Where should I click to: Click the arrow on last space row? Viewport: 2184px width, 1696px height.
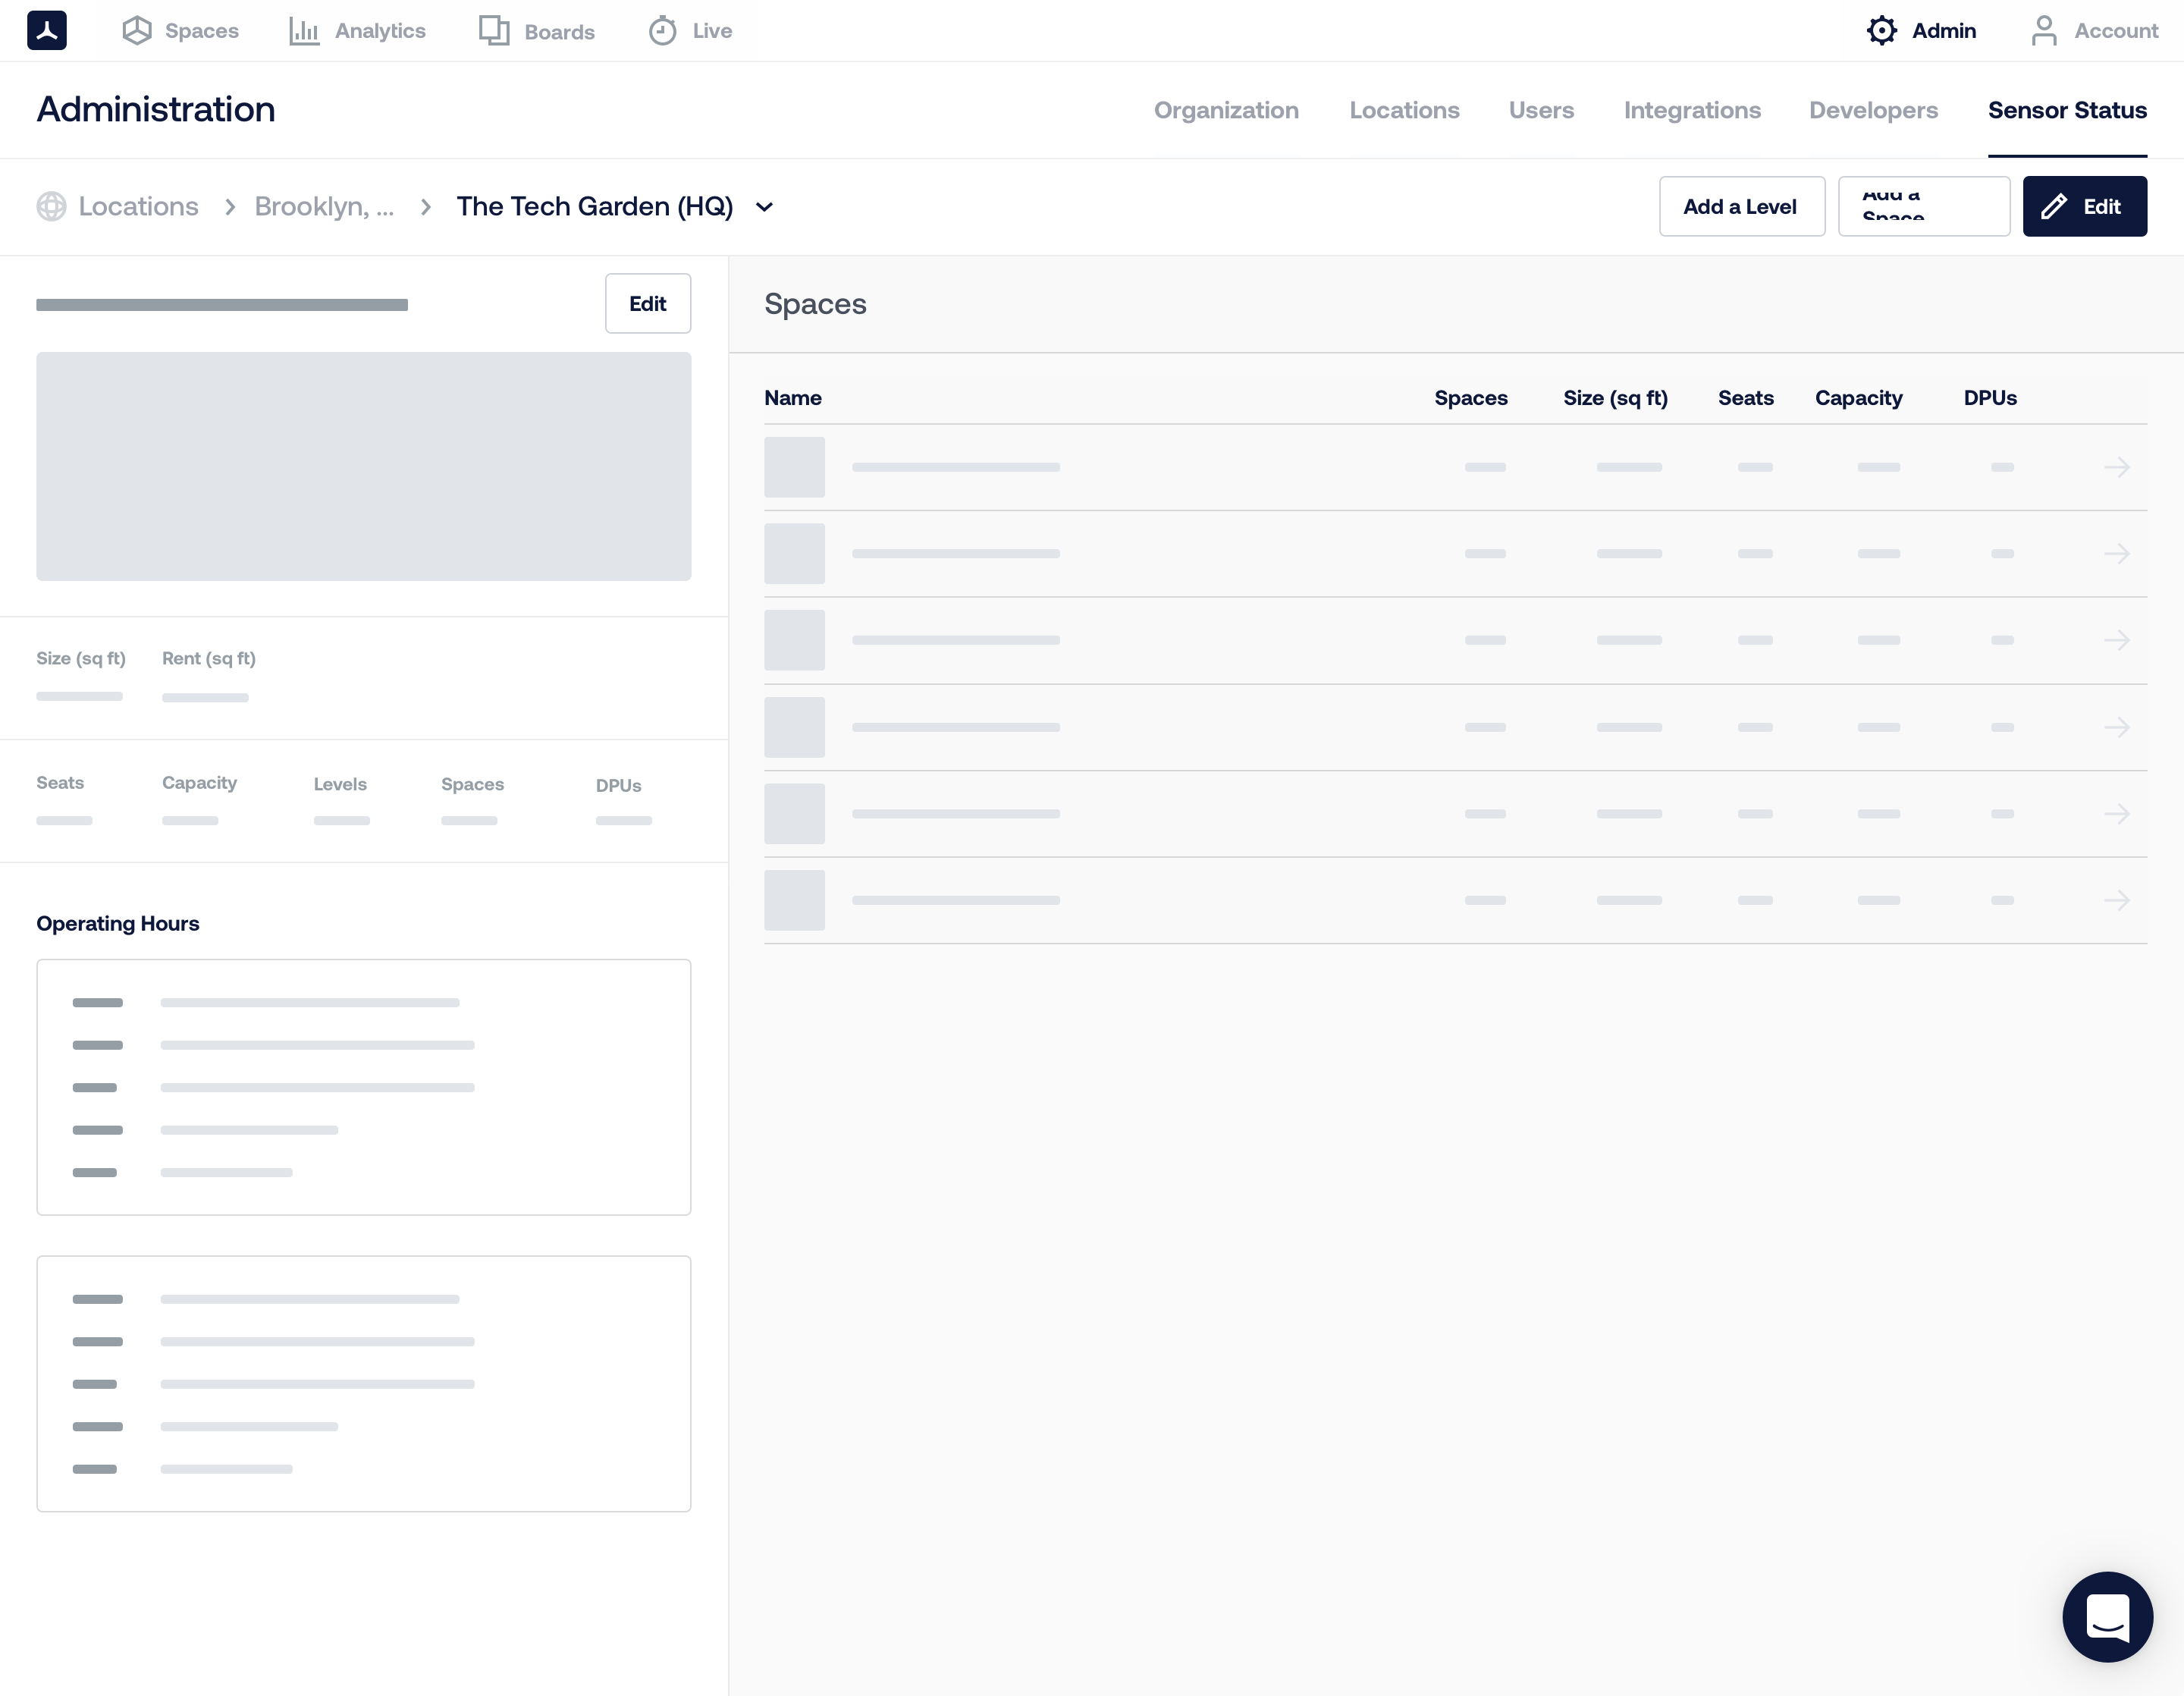2116,900
